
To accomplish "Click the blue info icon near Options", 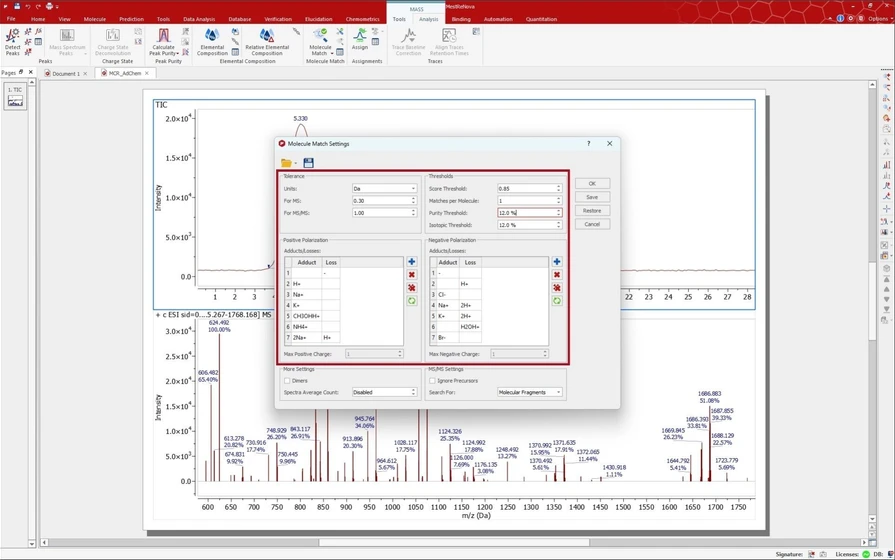I will (840, 18).
